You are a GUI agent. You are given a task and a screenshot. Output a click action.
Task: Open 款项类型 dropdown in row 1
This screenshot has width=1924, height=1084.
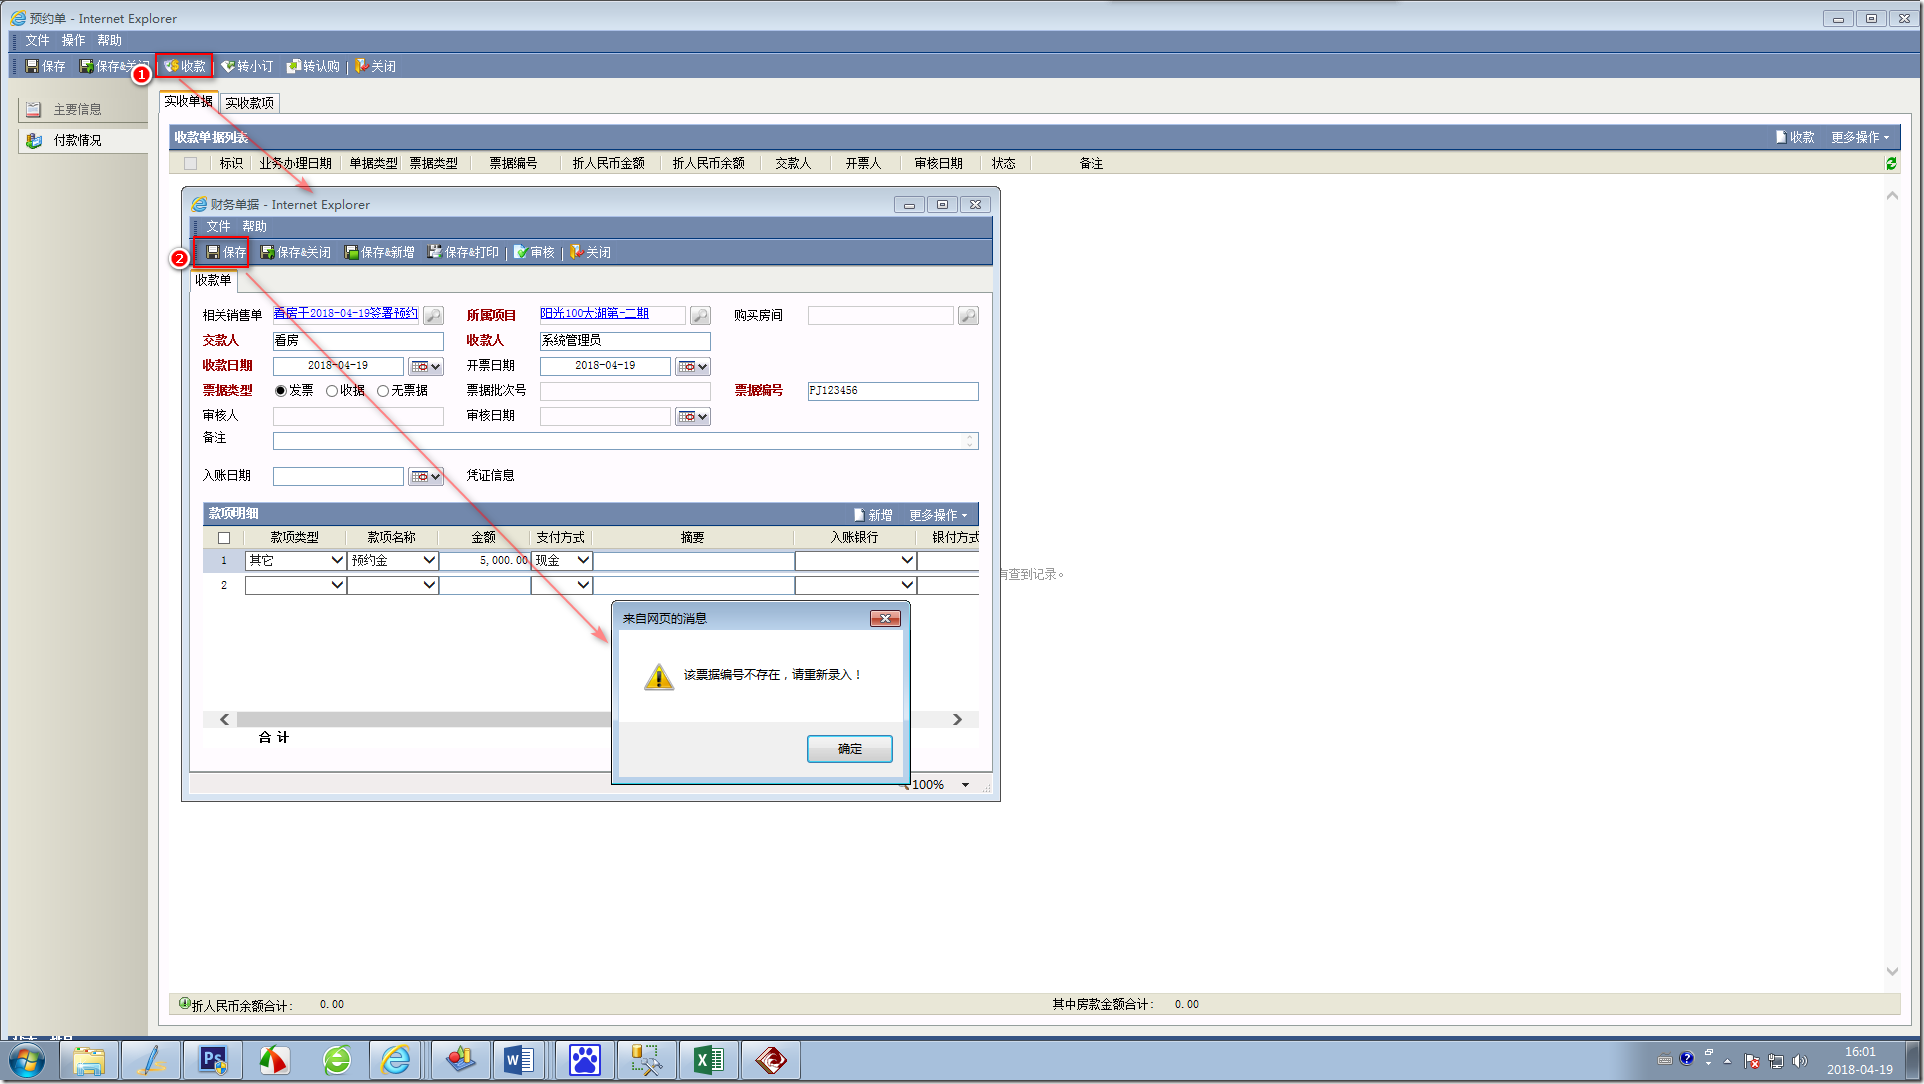[337, 560]
